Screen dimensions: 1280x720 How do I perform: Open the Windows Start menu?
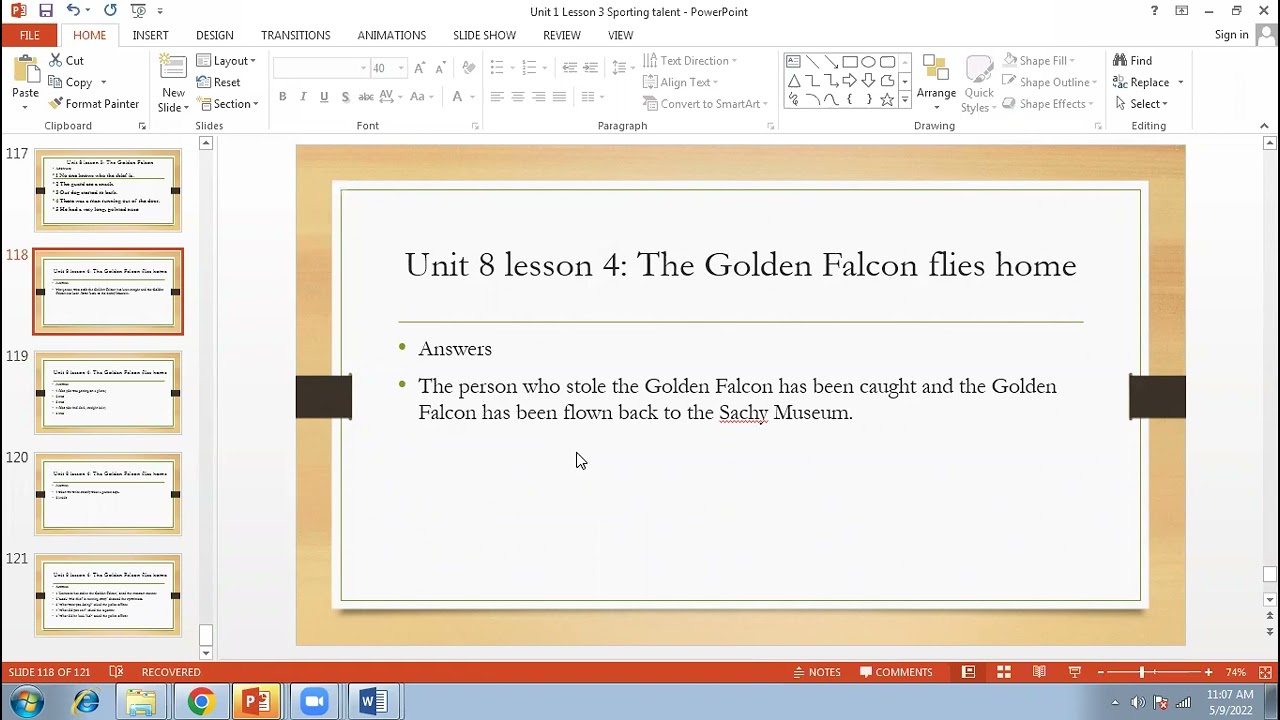(27, 702)
